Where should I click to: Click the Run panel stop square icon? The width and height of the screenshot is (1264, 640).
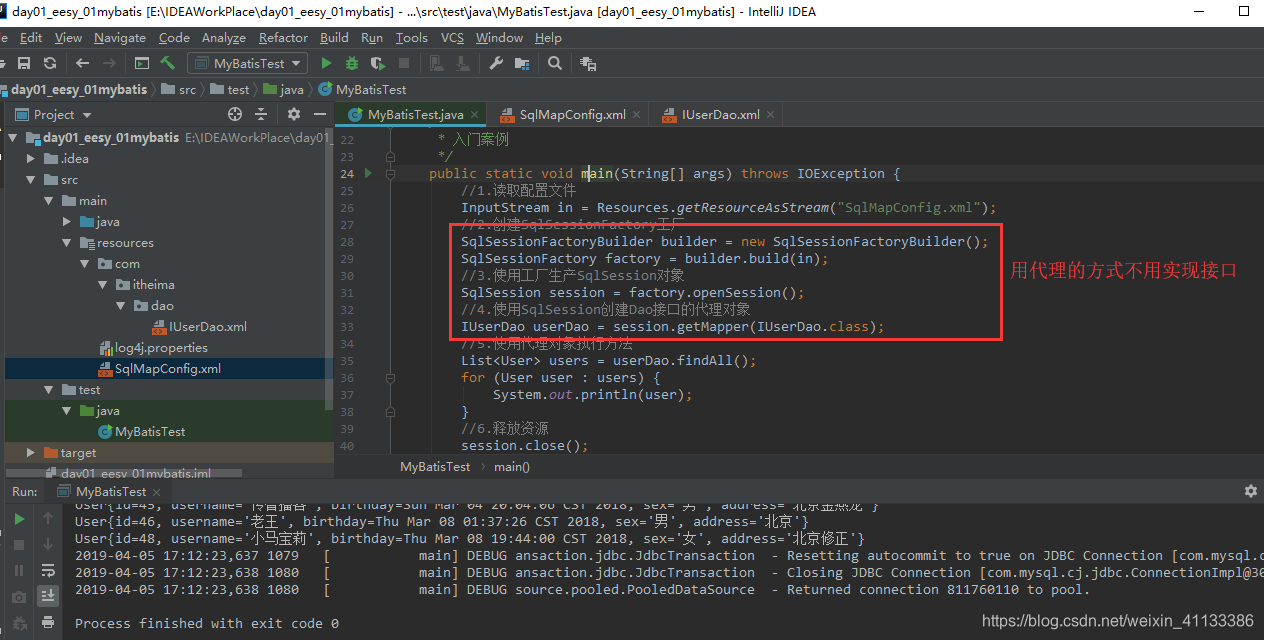(19, 544)
